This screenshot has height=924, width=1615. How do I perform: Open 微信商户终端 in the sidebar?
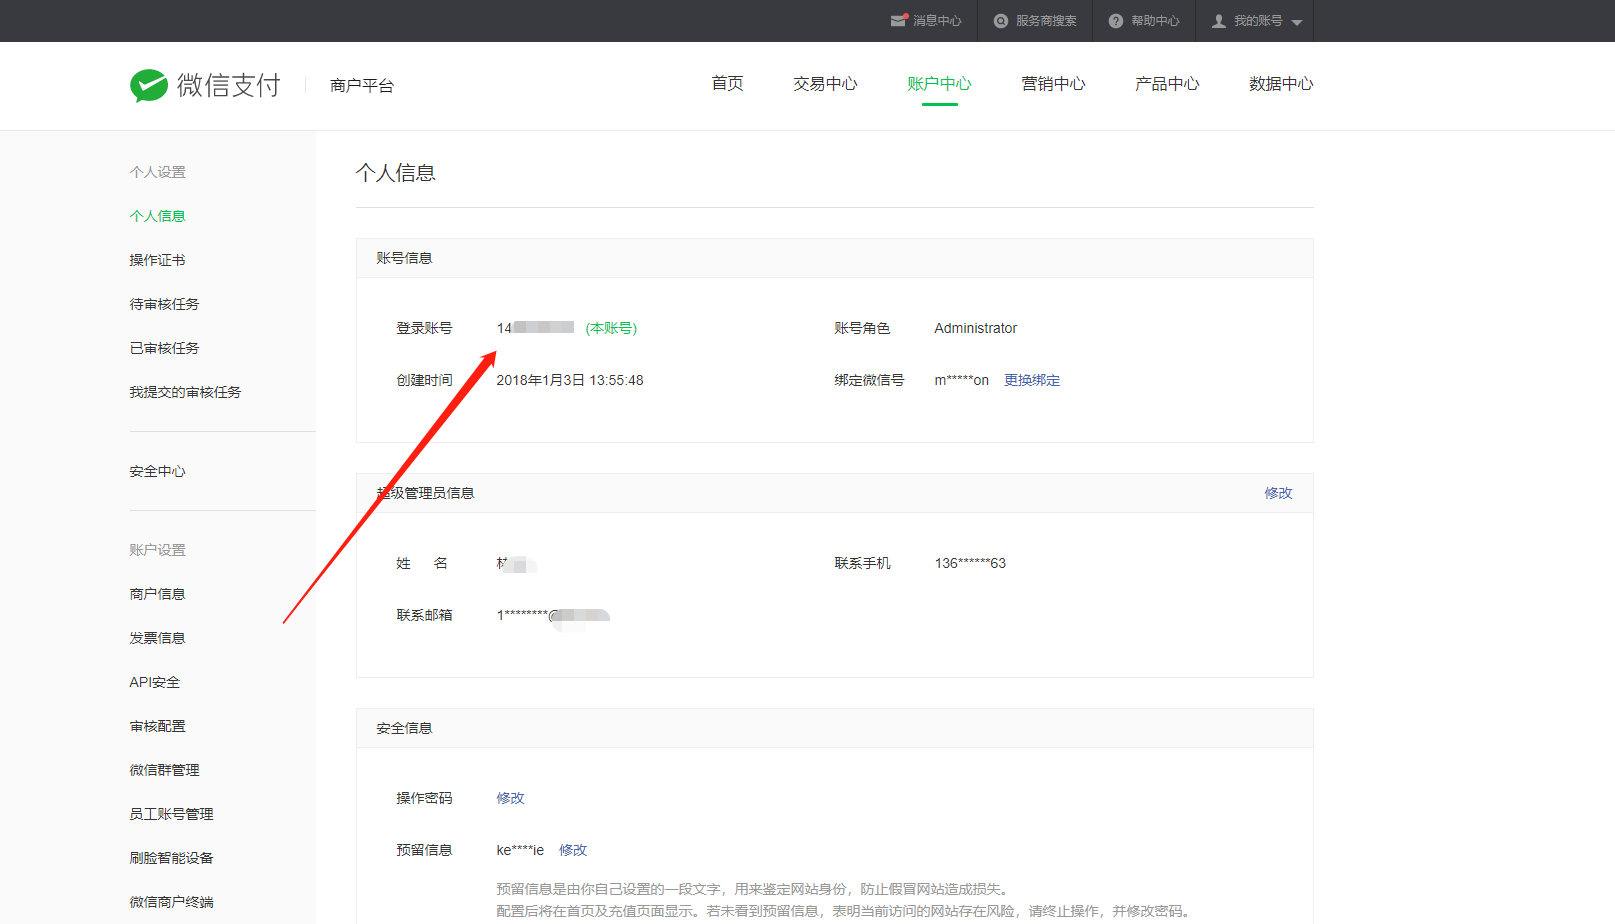tap(171, 902)
